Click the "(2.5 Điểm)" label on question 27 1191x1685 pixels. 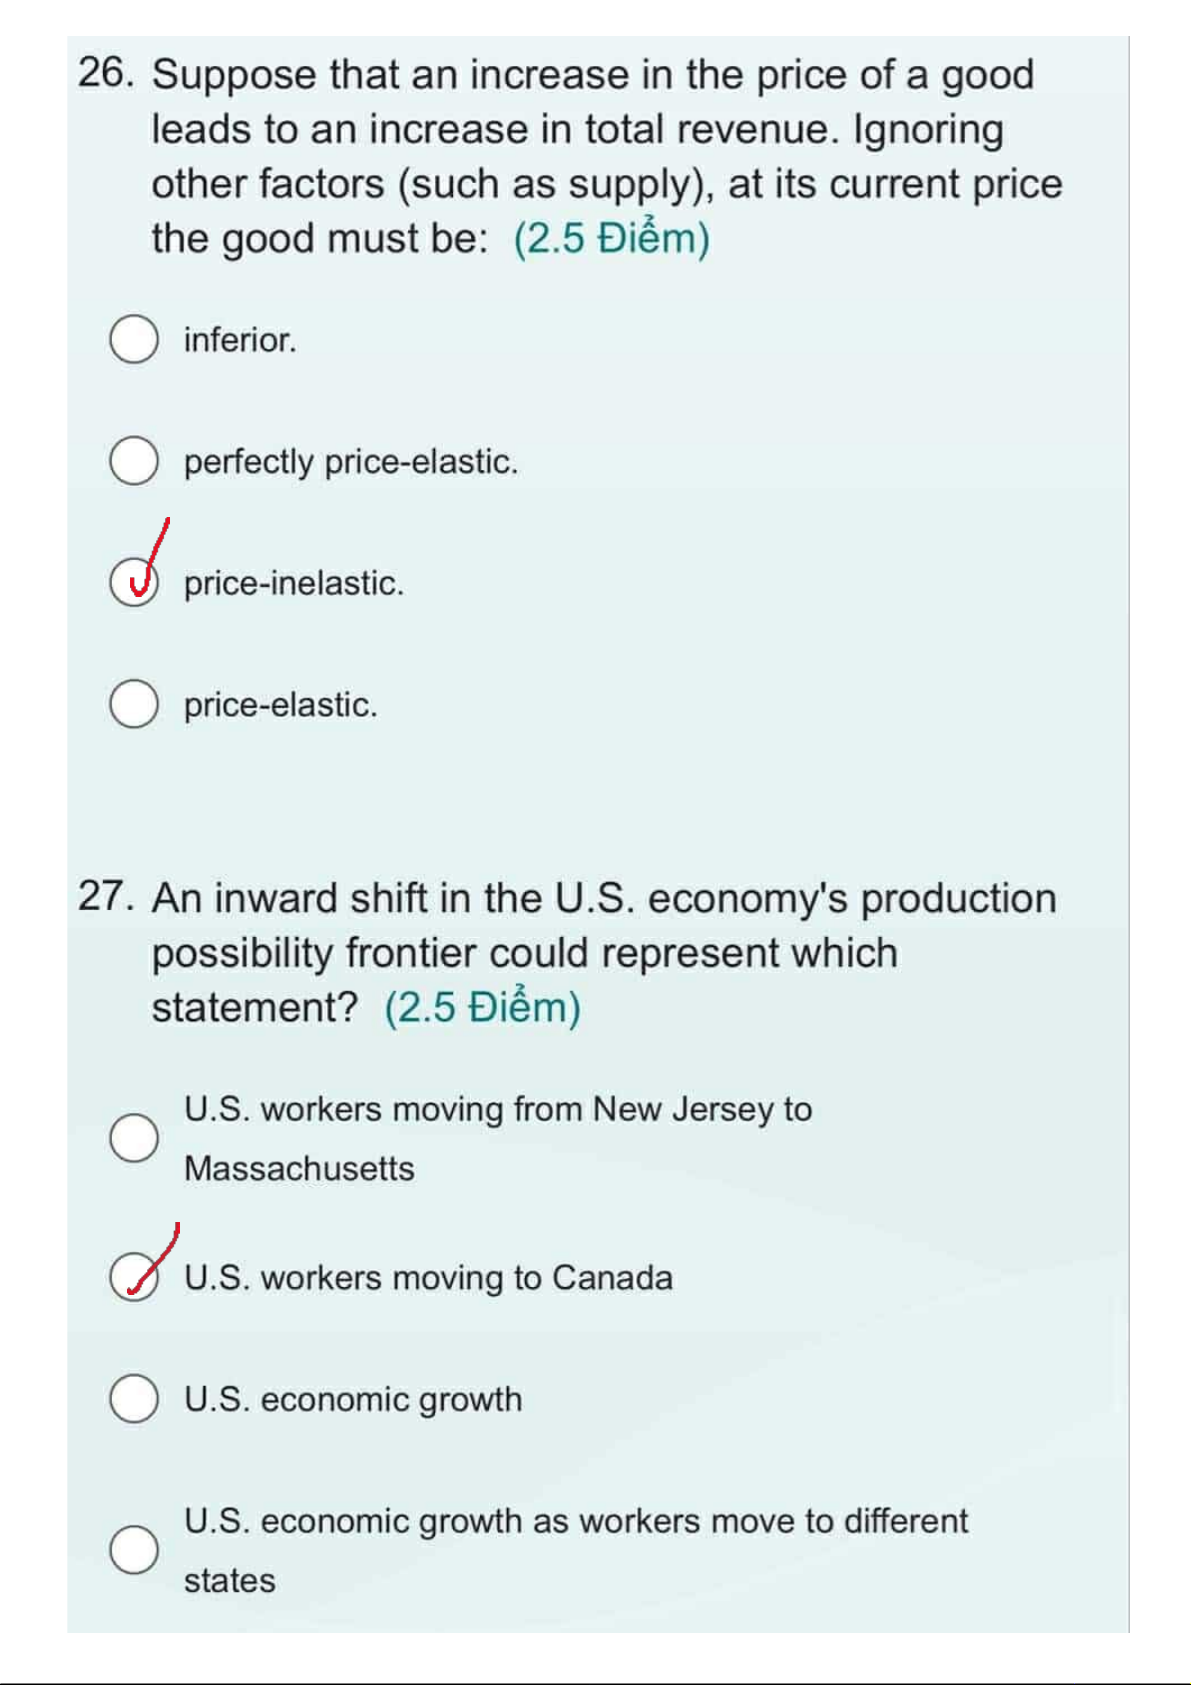click(482, 1007)
